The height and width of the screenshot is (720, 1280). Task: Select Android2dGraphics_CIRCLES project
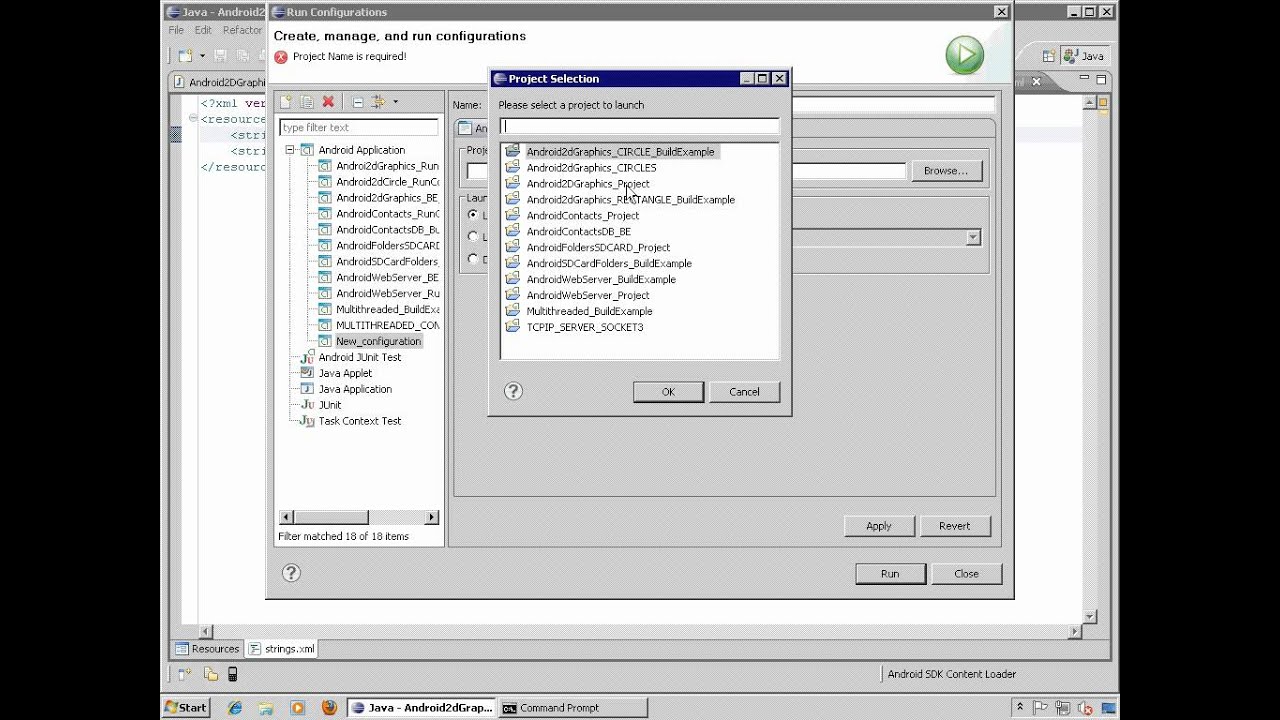tap(591, 168)
